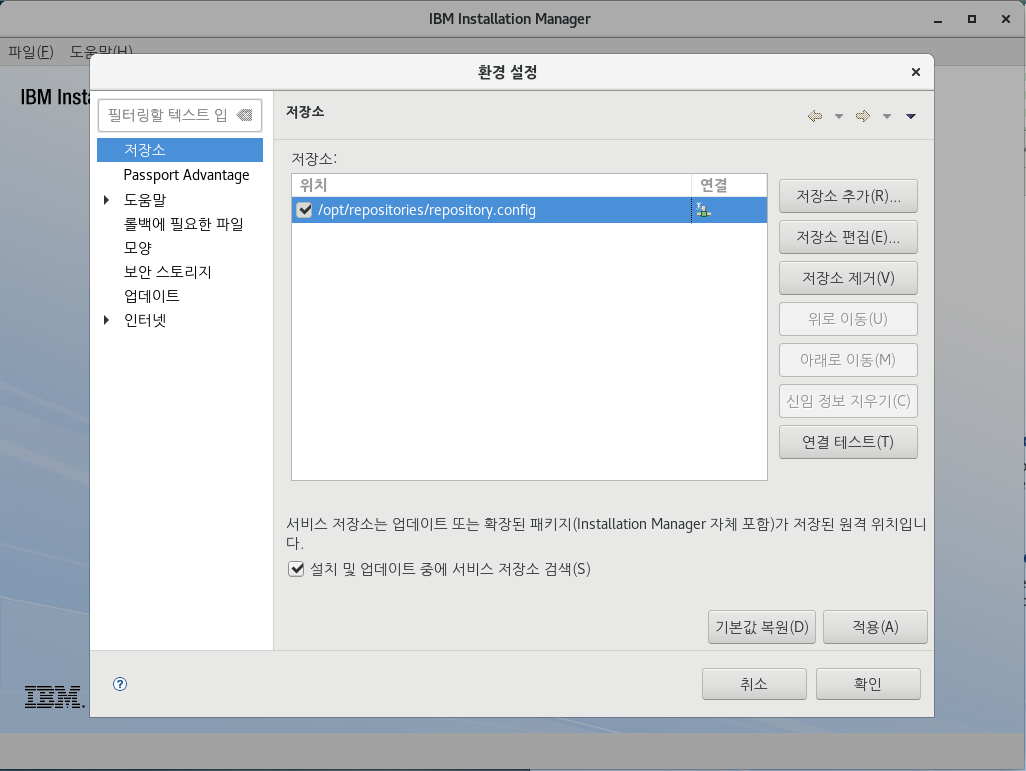The height and width of the screenshot is (771, 1026).
Task: Select the /opt/repositories/repository.config row text
Action: pos(427,210)
